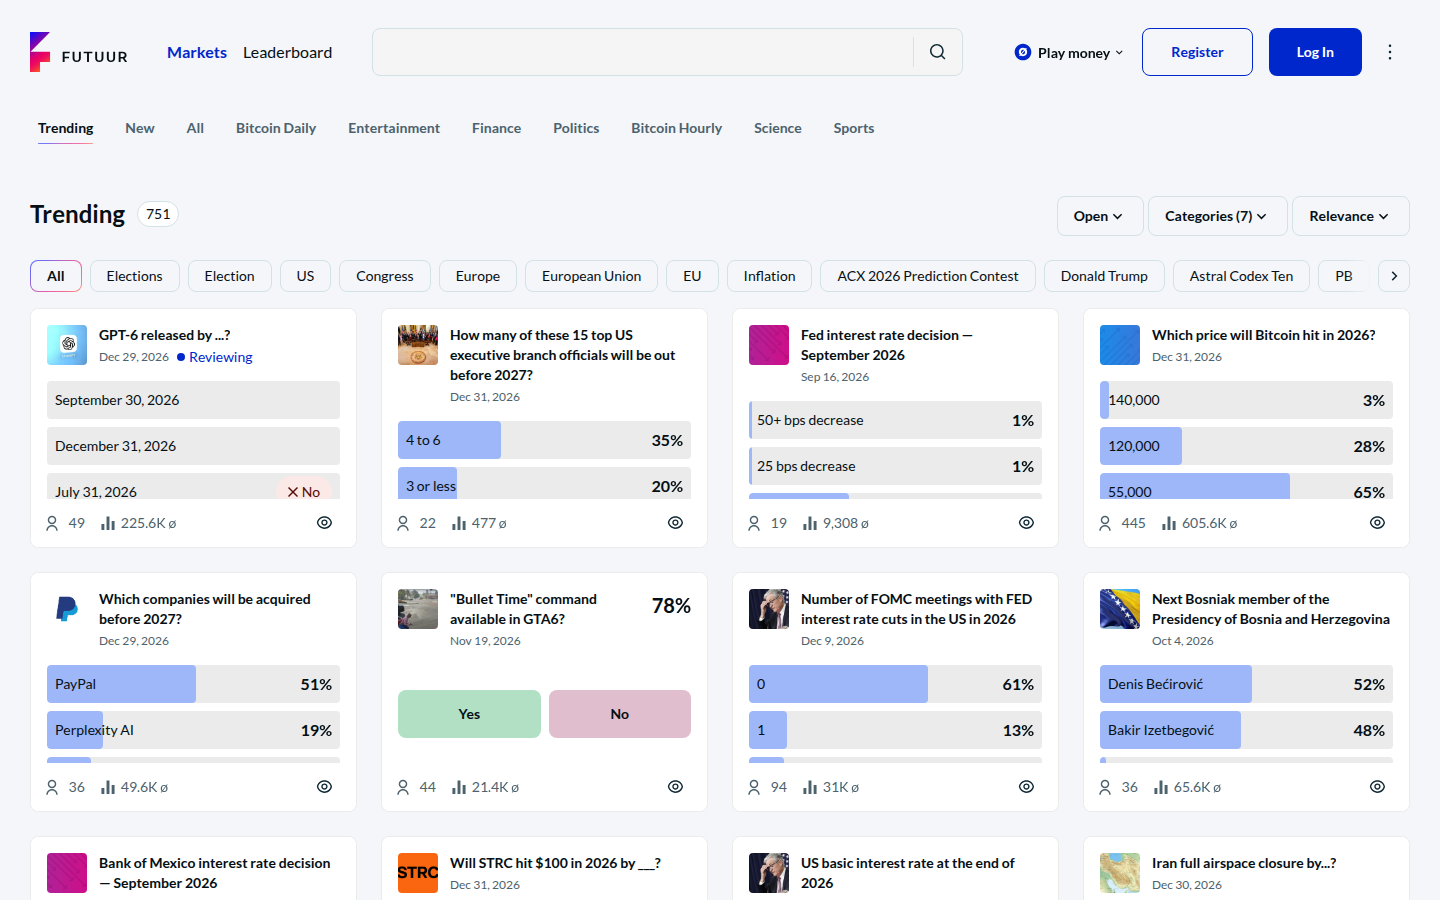
Task: Click the GPT-6 market OpenAI icon
Action: 67,345
